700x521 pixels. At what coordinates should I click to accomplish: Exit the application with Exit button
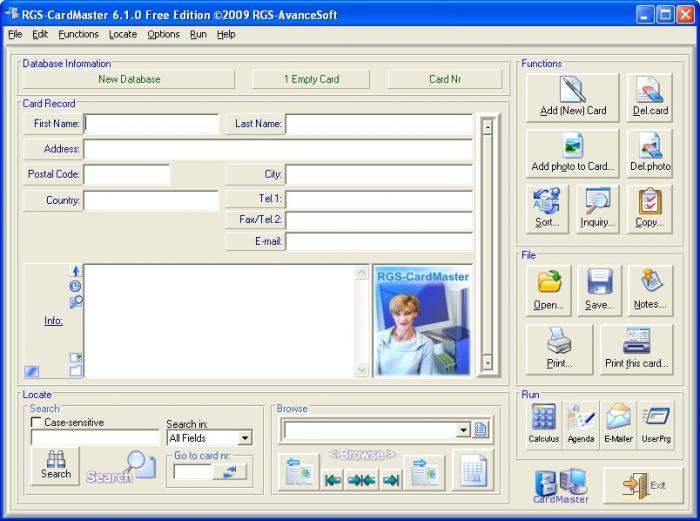tap(643, 486)
